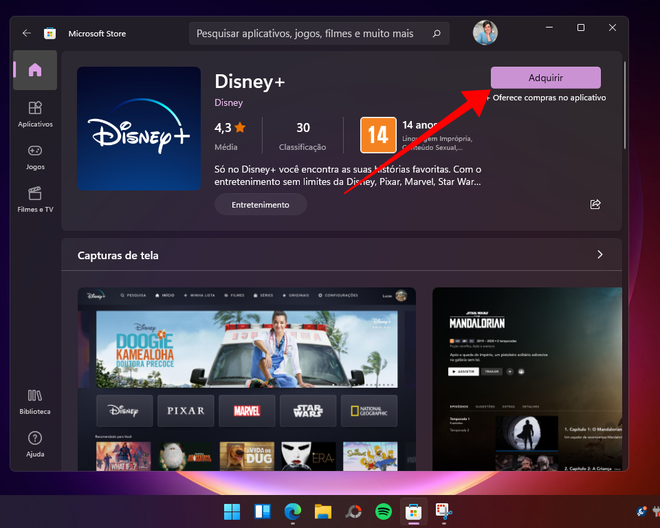
Task: Open Jogos in the sidebar
Action: click(x=35, y=157)
